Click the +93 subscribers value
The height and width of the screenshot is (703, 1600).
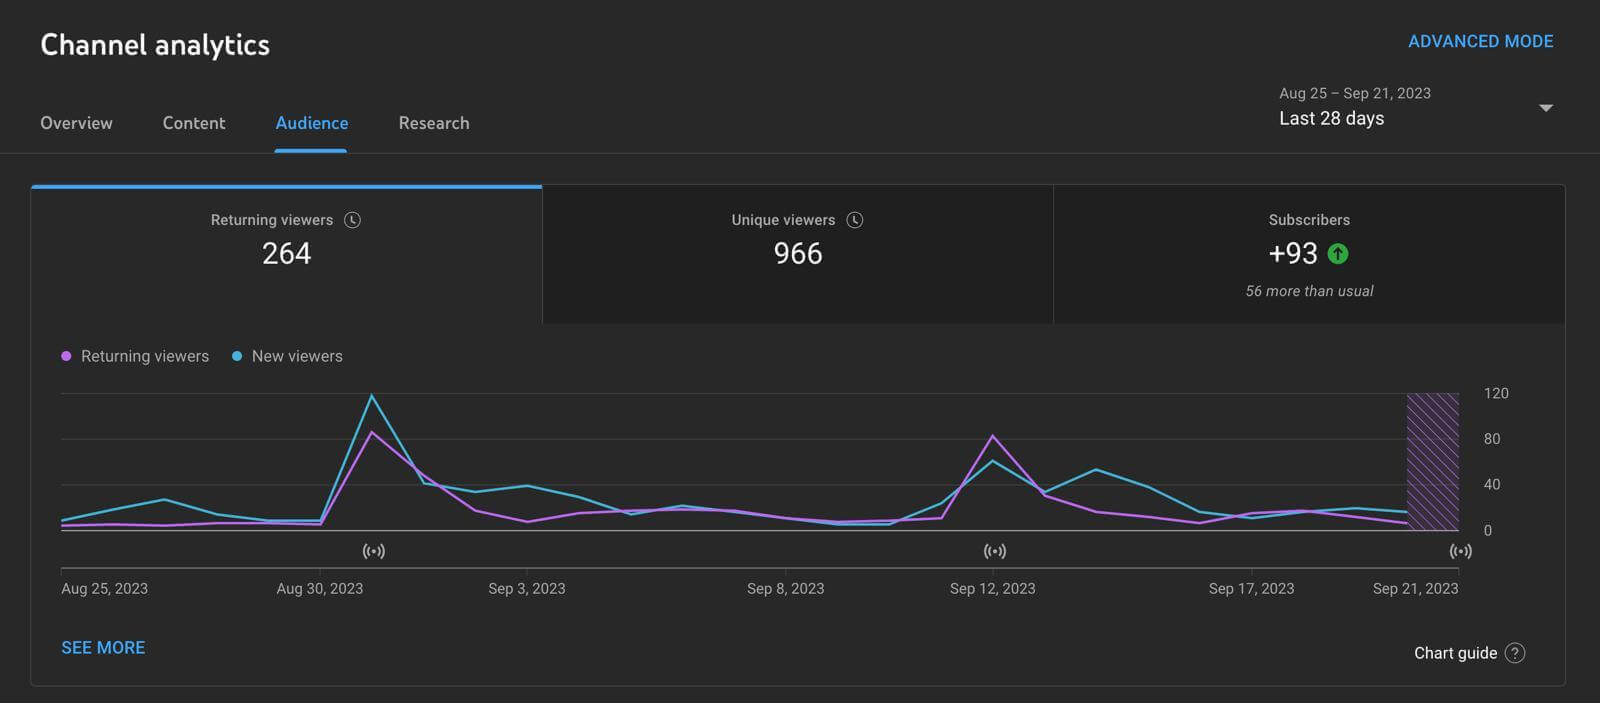point(1293,254)
